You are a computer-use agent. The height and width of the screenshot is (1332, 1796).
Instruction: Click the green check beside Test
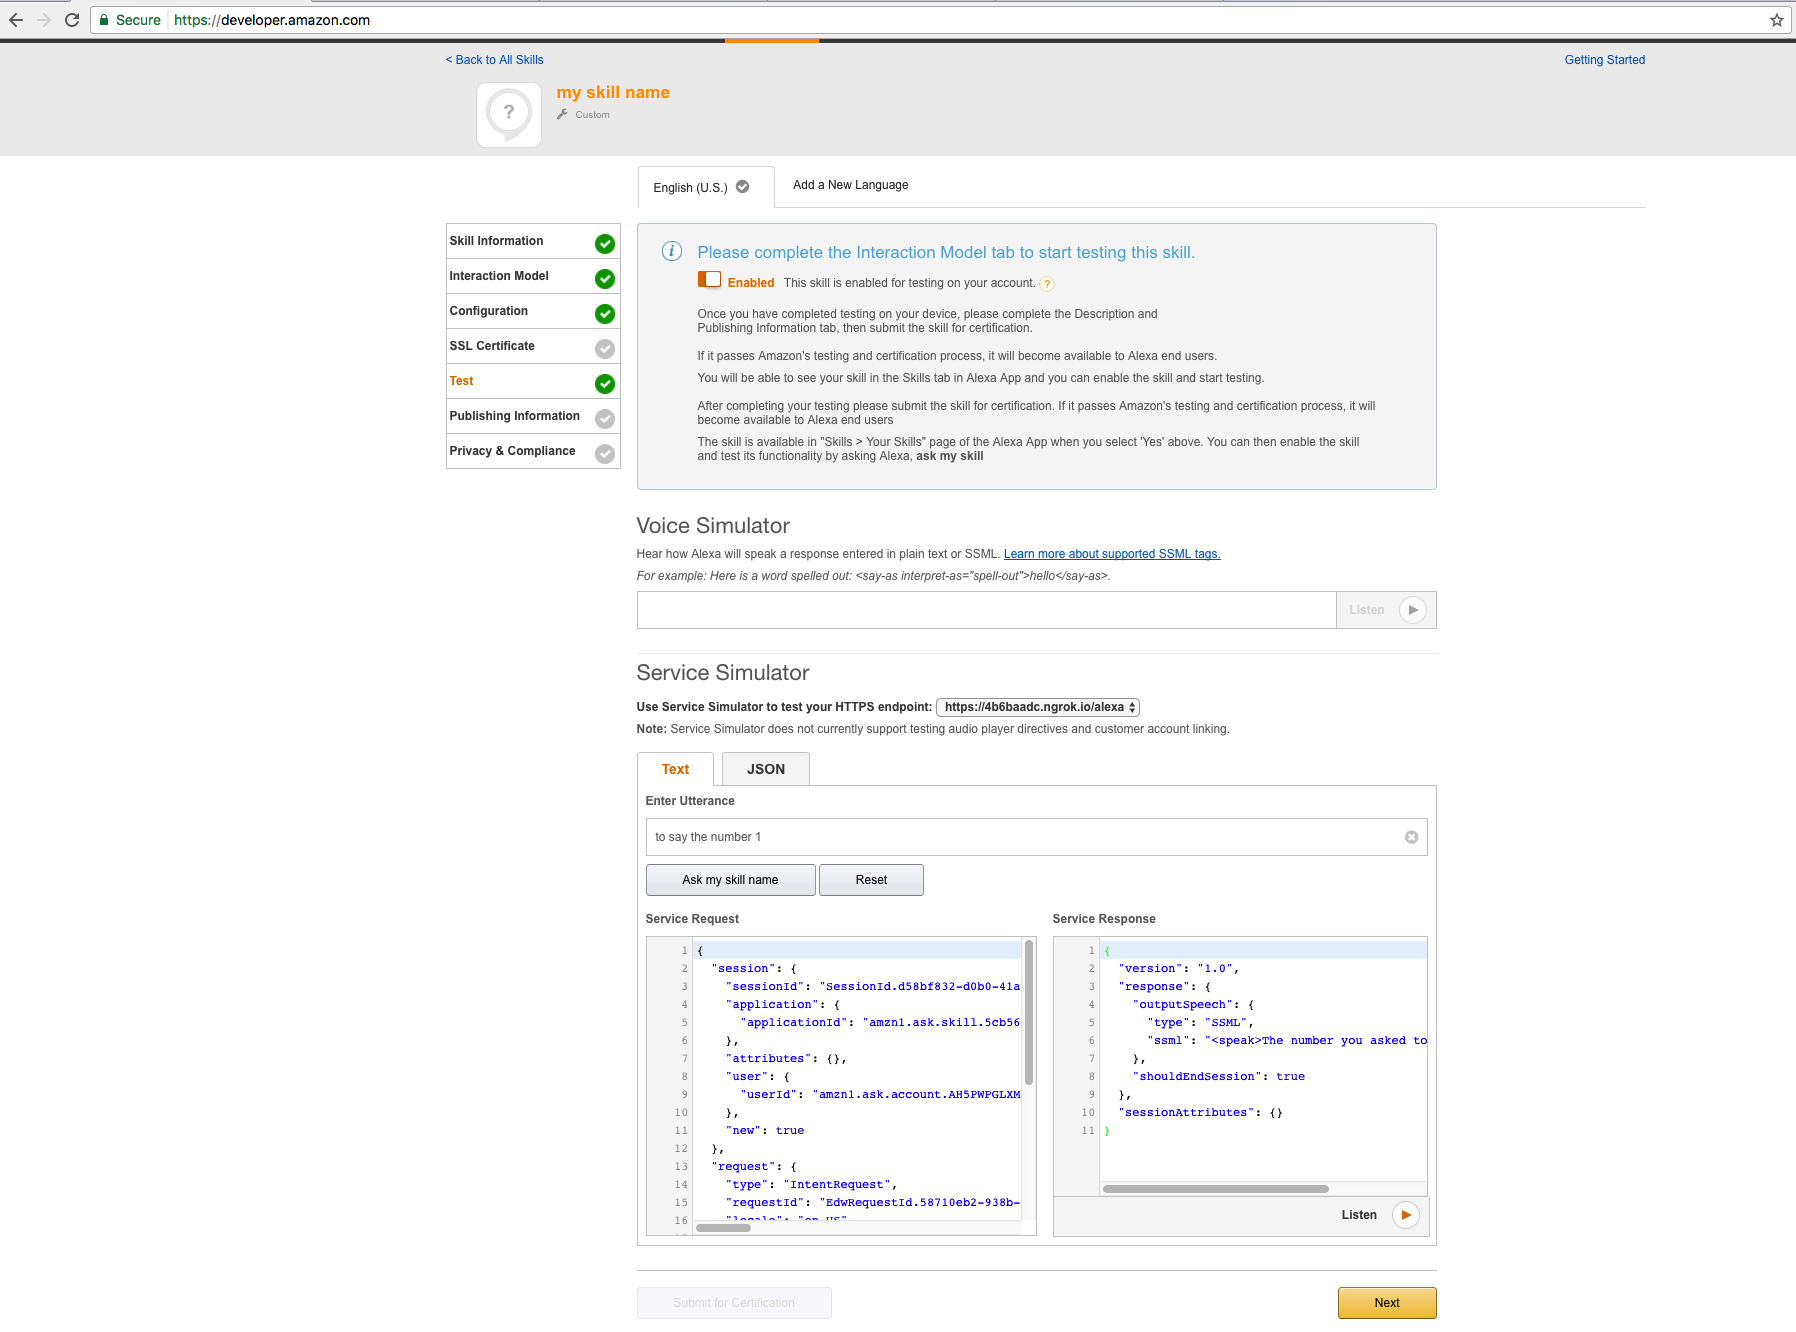[x=605, y=383]
